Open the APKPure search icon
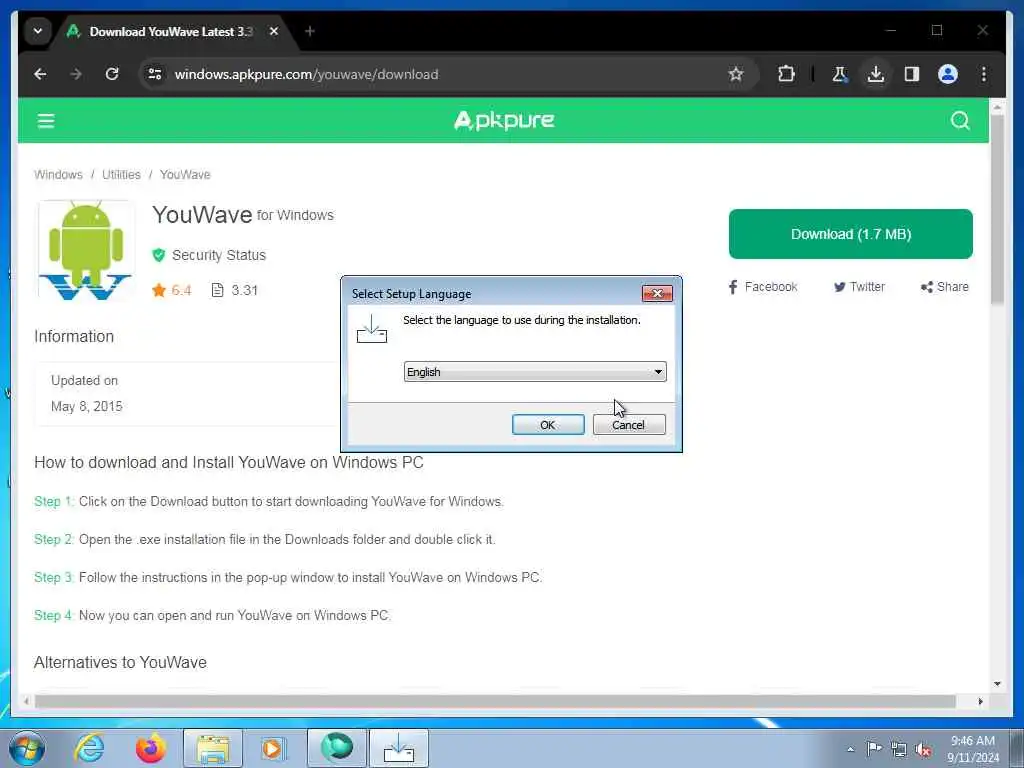 pyautogui.click(x=960, y=121)
